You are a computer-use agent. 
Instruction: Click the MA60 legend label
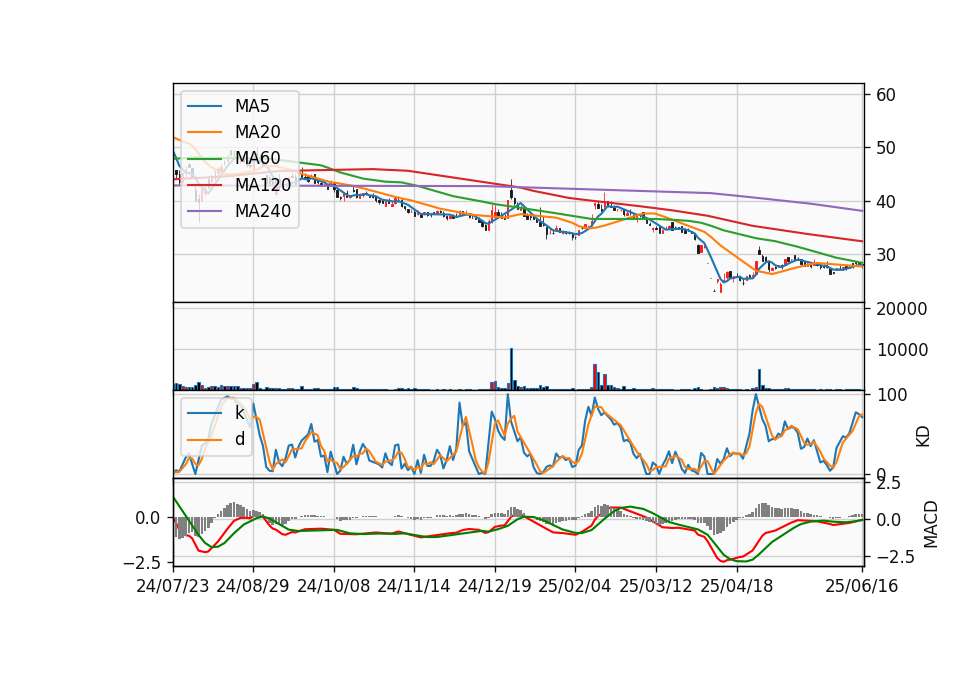point(257,159)
